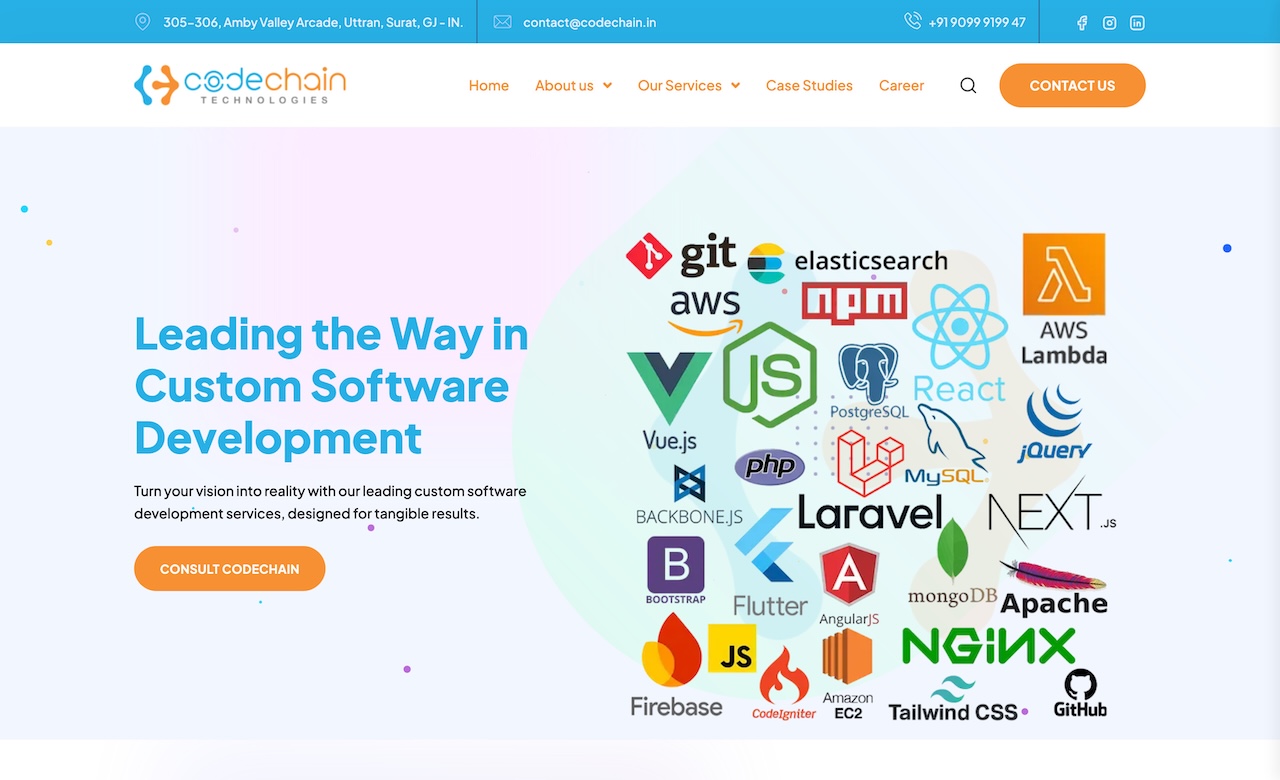This screenshot has height=780, width=1280.
Task: Open the Facebook social link icon
Action: point(1081,23)
